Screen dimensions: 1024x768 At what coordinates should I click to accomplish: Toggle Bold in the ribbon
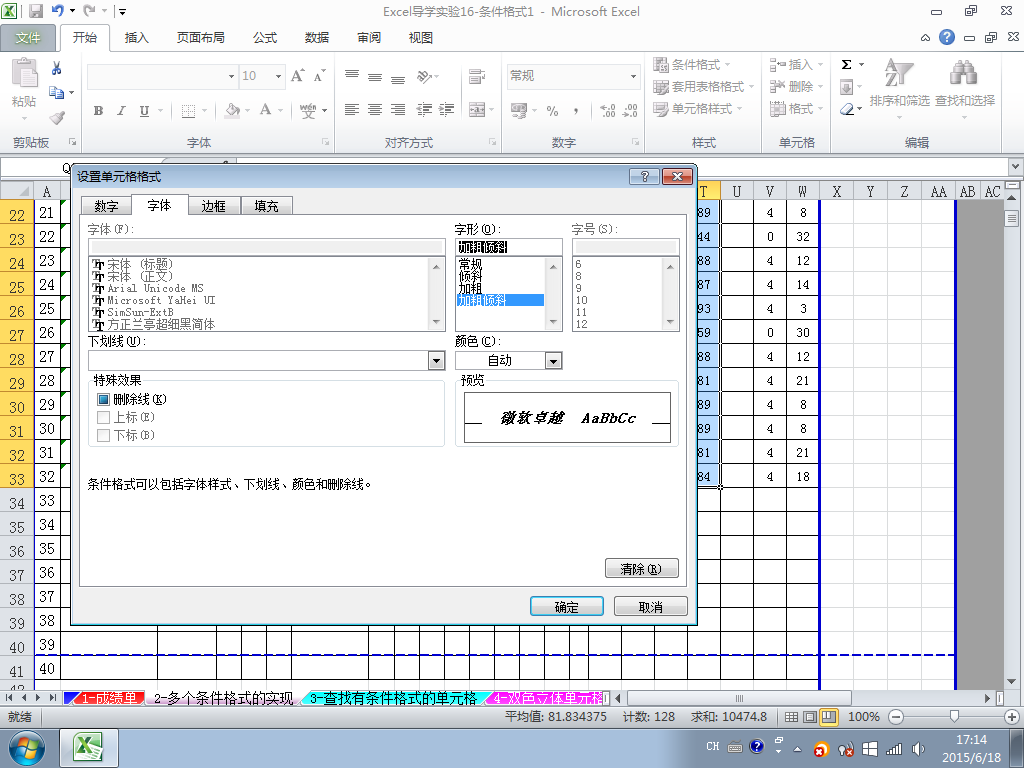99,110
